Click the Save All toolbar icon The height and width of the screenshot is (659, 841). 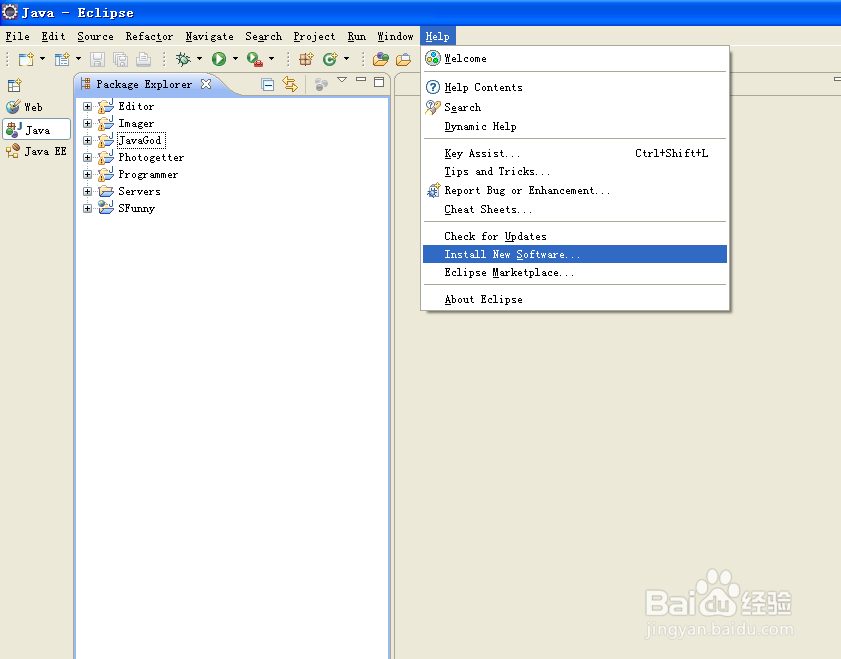pos(121,59)
